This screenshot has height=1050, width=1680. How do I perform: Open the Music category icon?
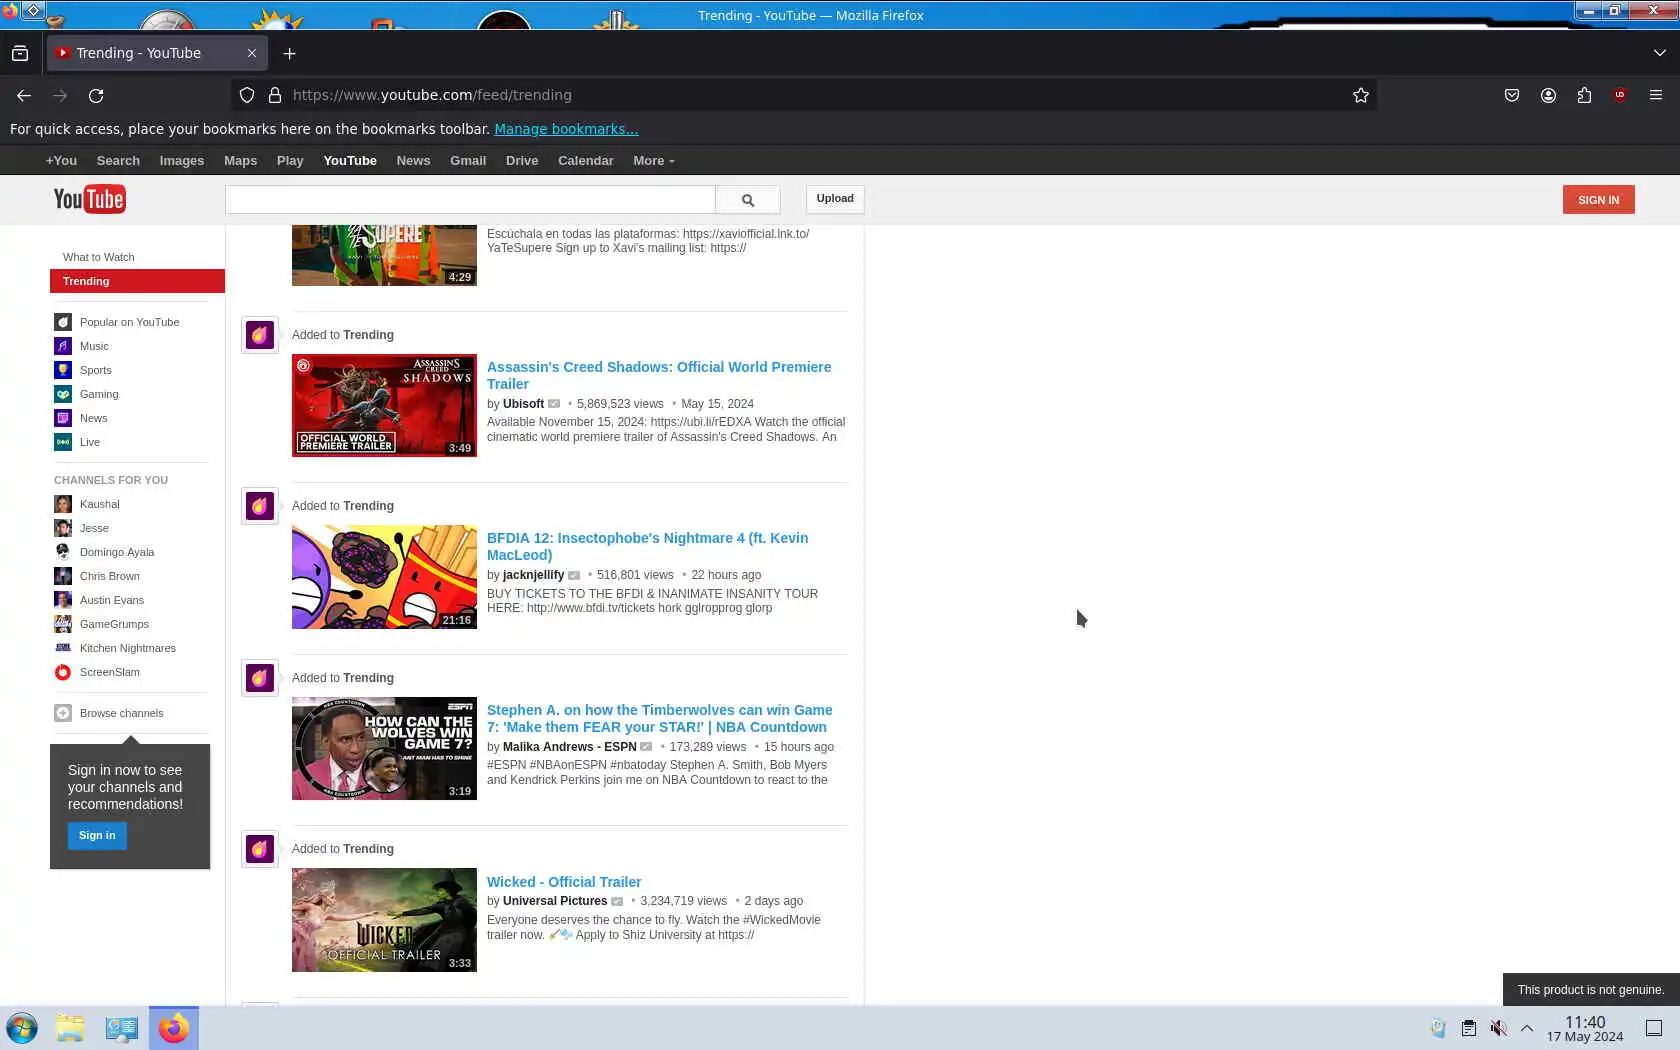[x=63, y=346]
